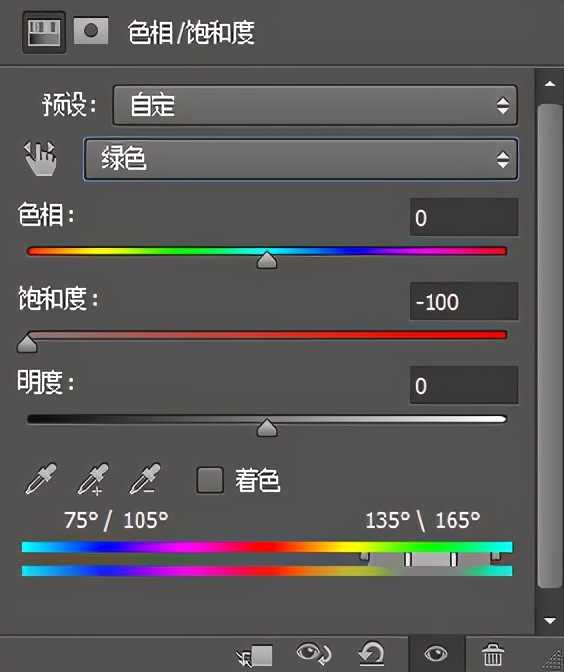Clip adjustment to layer below icon
This screenshot has height=672, width=564.
tap(255, 655)
